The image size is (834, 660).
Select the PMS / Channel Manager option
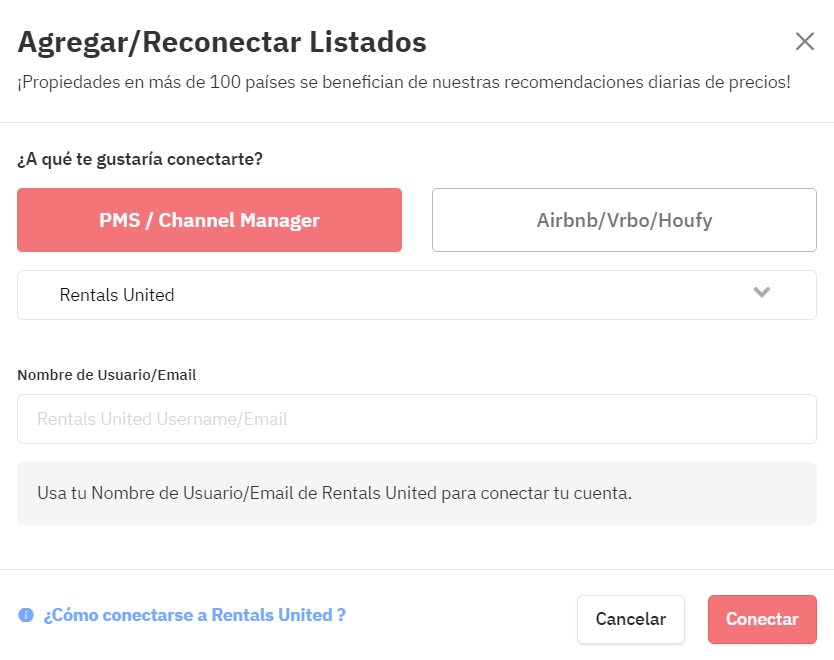click(x=209, y=220)
